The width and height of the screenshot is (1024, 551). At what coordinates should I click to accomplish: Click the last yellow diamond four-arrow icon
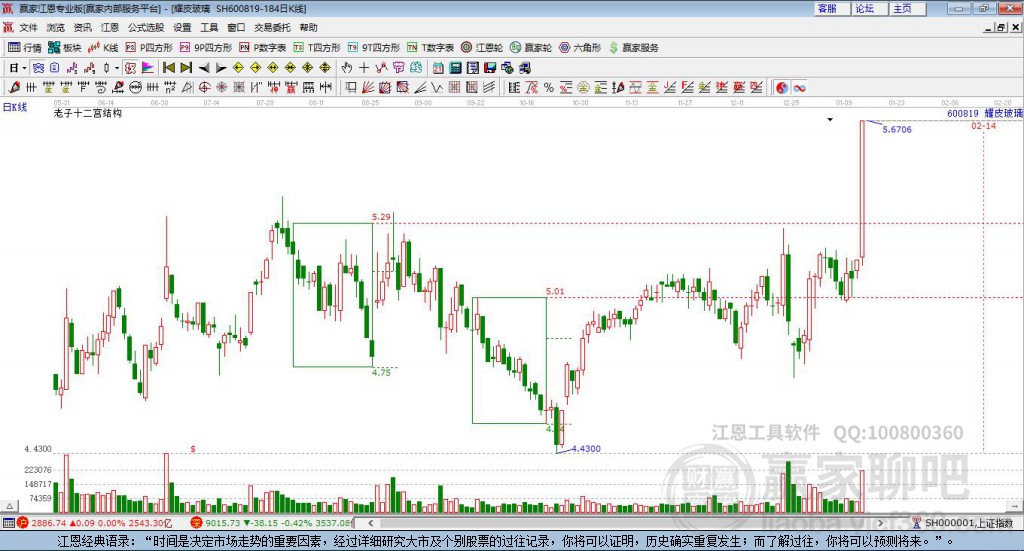[x=325, y=68]
